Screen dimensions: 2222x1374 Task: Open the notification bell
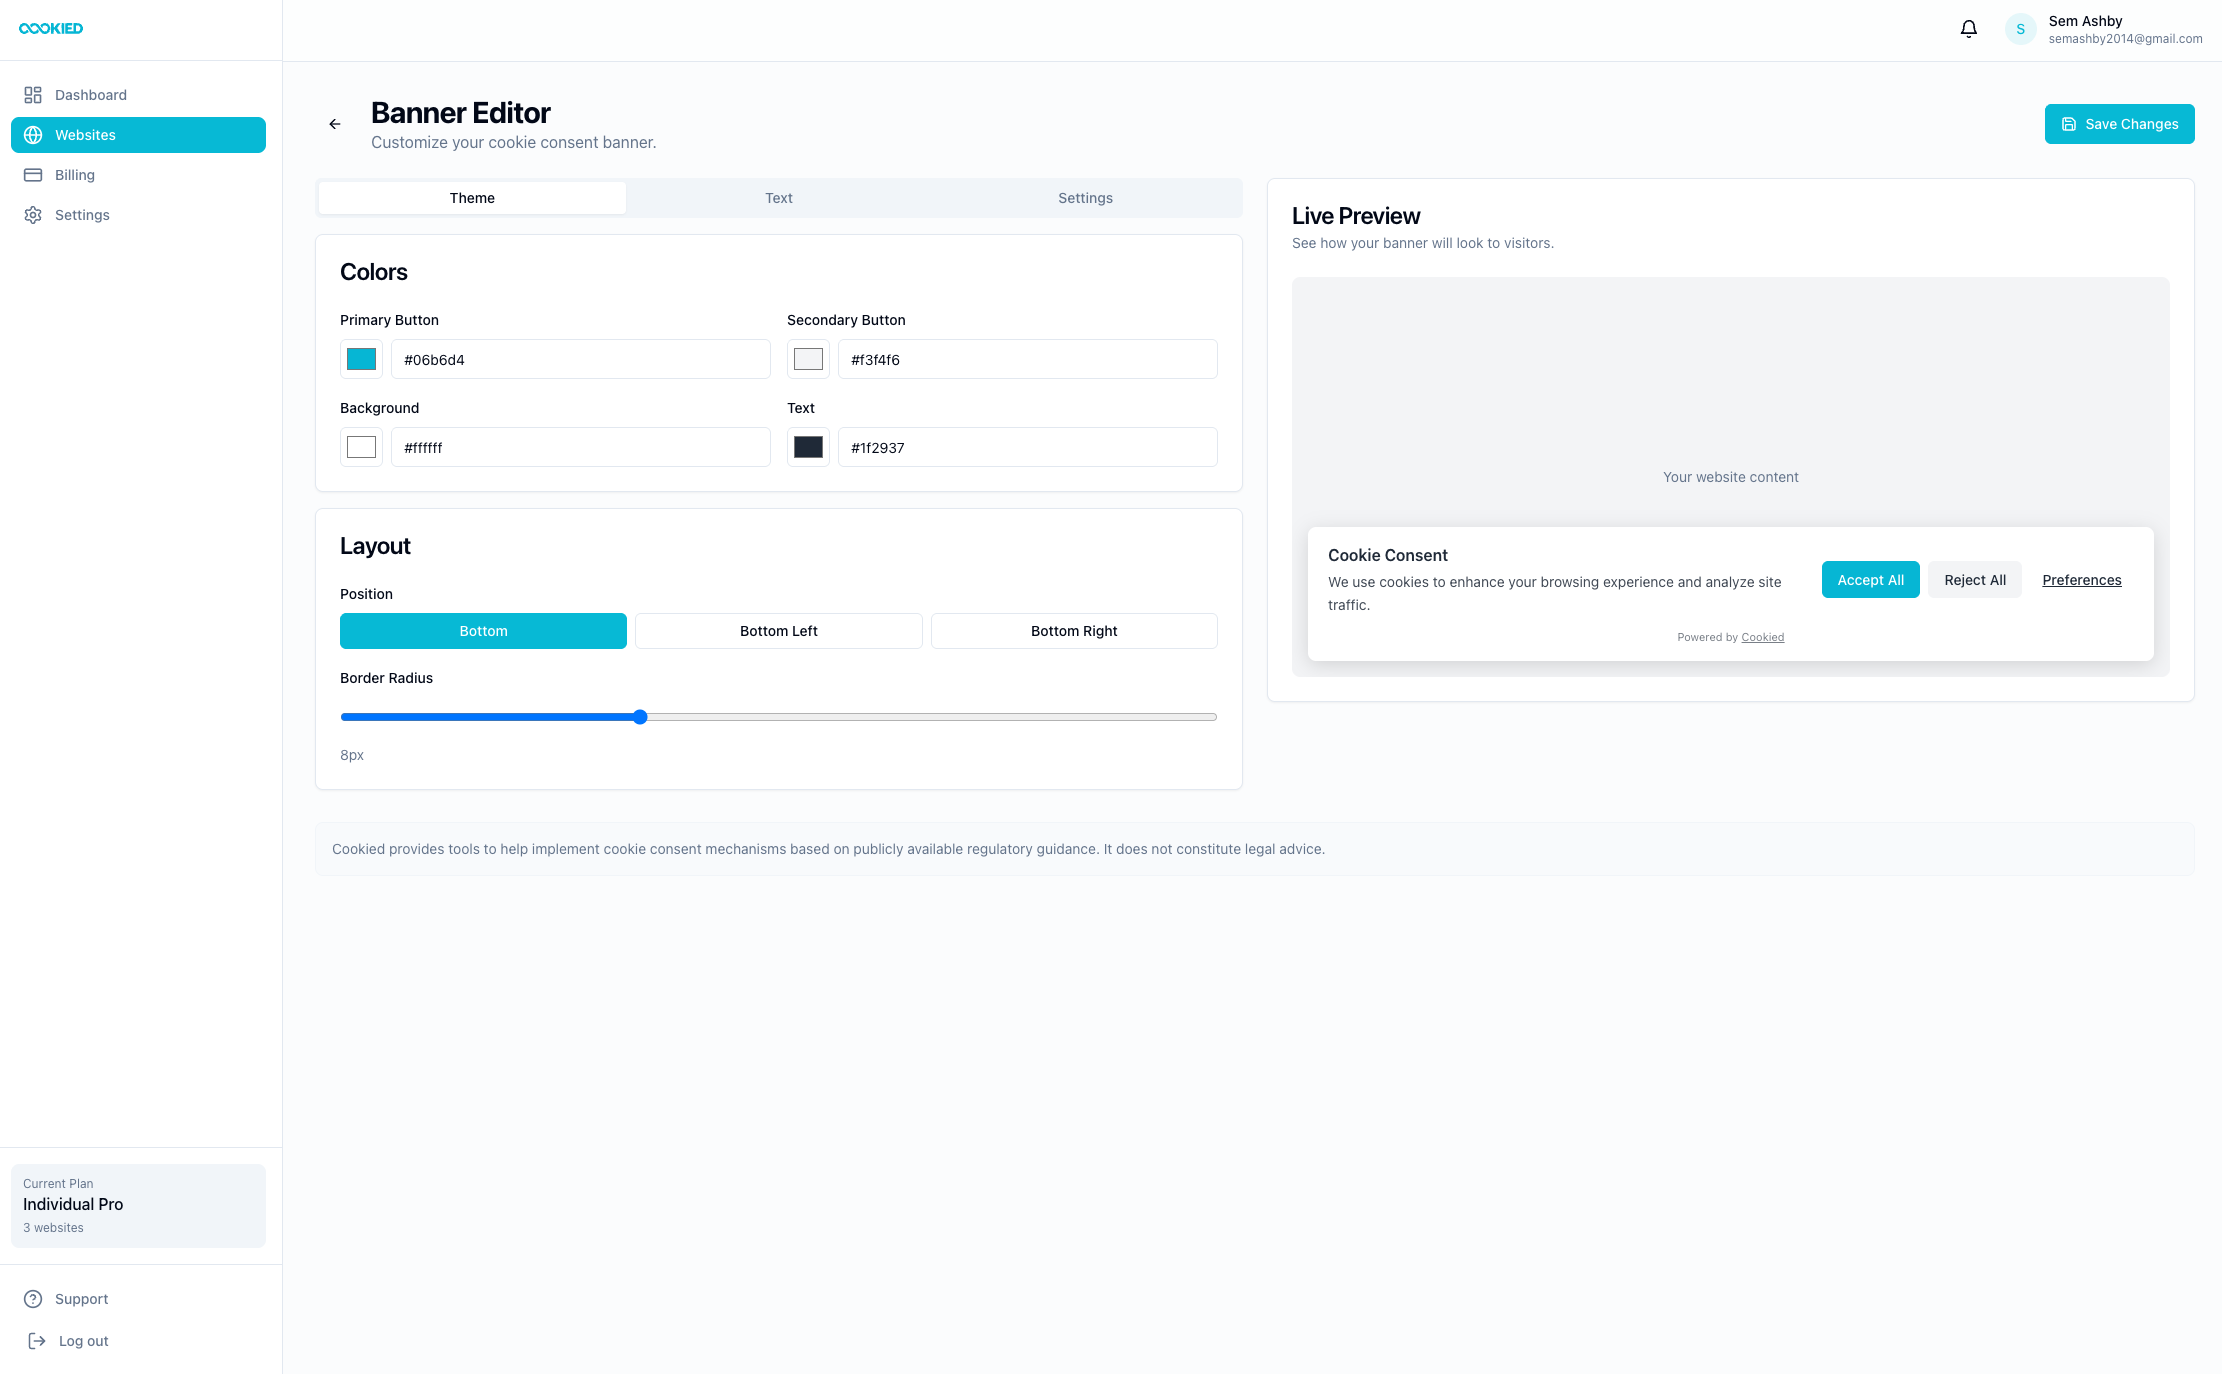[1968, 28]
